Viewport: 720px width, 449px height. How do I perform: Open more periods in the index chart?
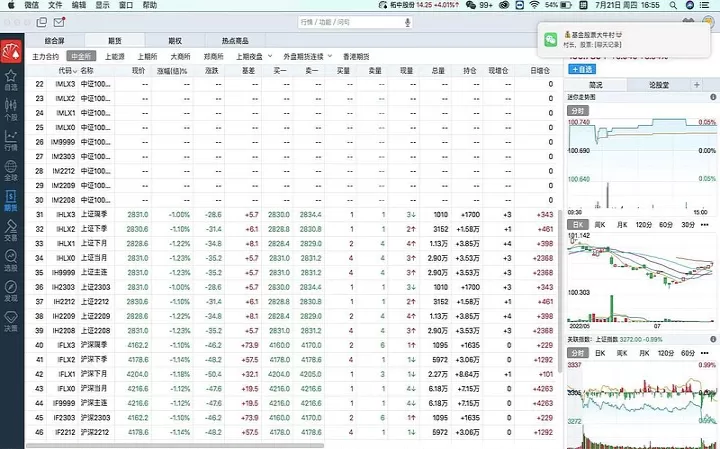[705, 353]
